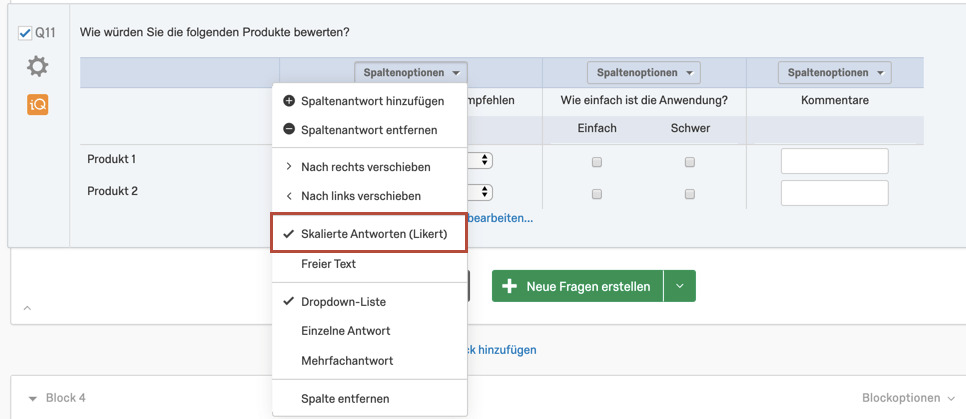The image size is (966, 419).
Task: Choose Mehrfachantwort answer type
Action: (x=370, y=360)
